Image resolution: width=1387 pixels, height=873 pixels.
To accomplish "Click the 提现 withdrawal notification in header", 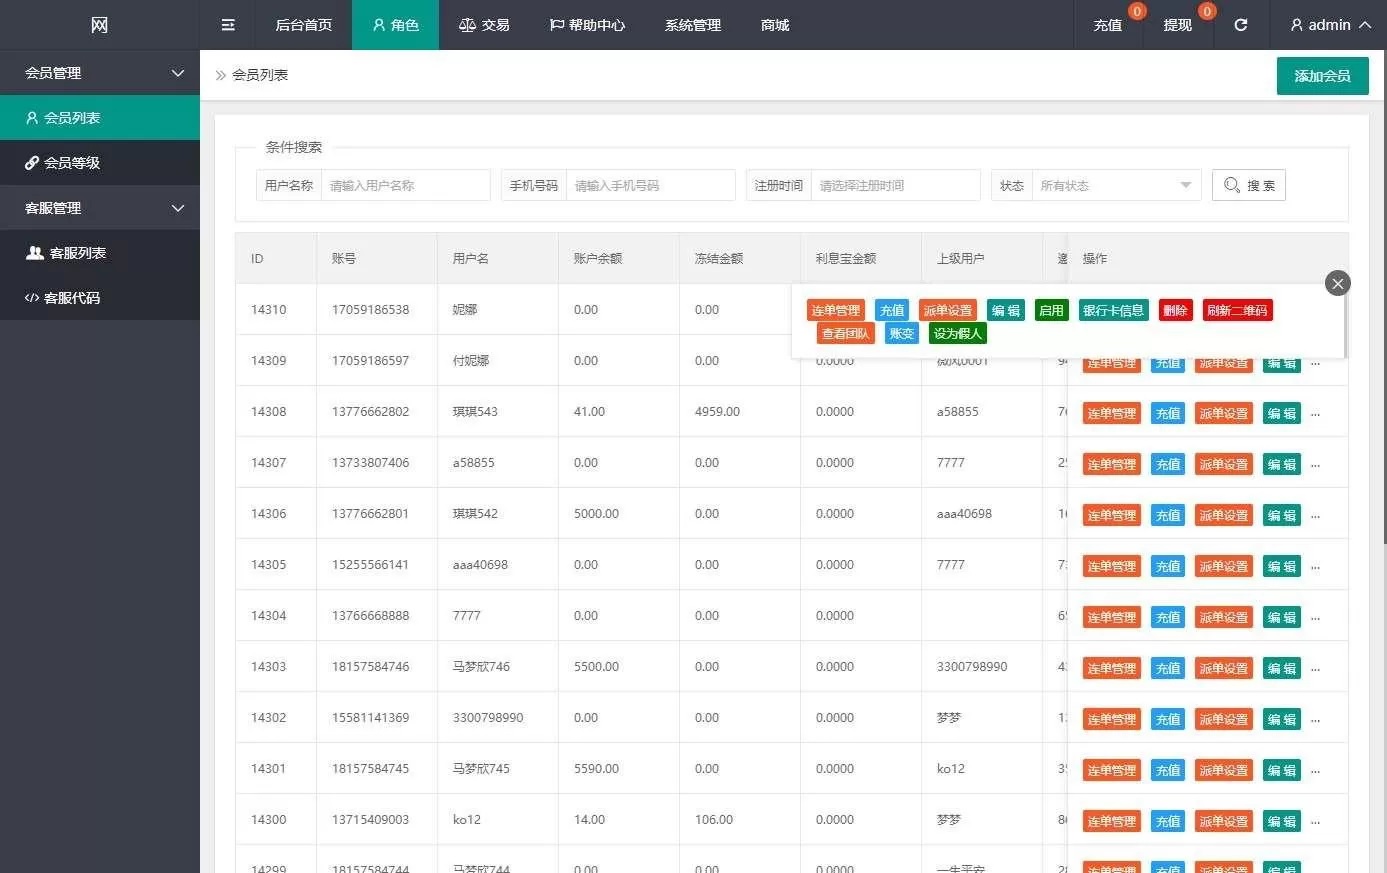I will tap(1177, 25).
